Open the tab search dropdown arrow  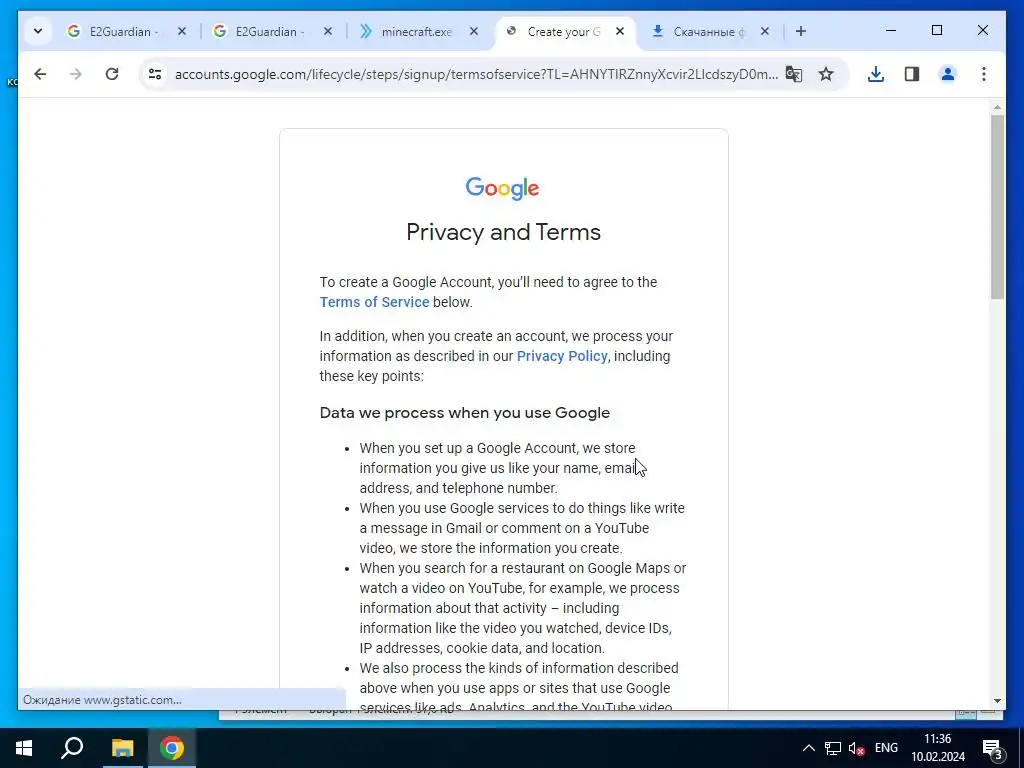38,31
